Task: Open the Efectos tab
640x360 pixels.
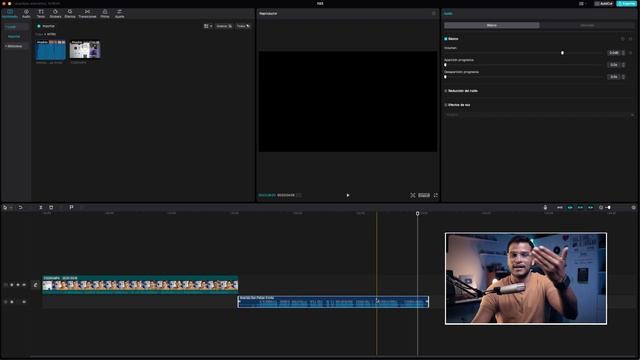Action: (x=70, y=13)
